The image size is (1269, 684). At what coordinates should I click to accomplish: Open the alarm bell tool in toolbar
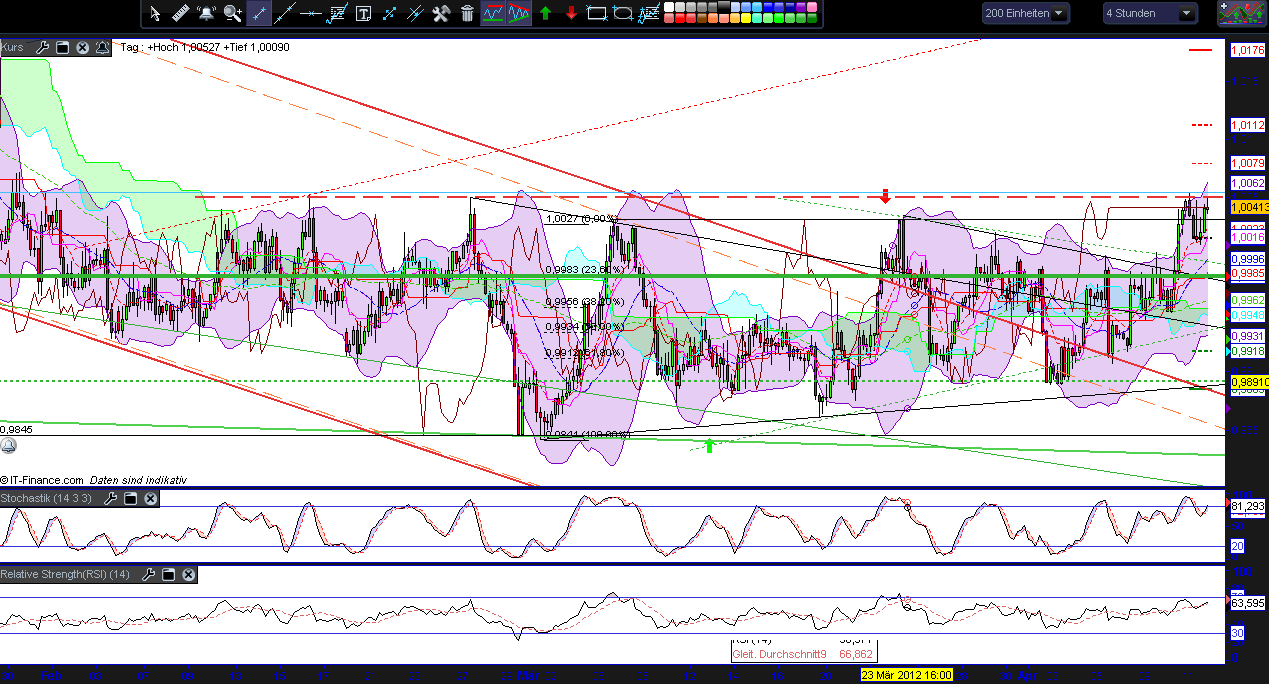click(207, 13)
